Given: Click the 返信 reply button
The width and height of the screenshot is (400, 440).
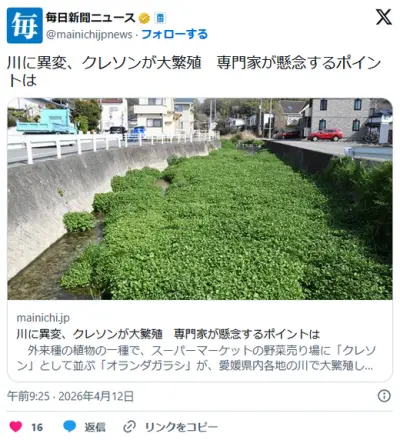Looking at the screenshot, I should [x=95, y=427].
